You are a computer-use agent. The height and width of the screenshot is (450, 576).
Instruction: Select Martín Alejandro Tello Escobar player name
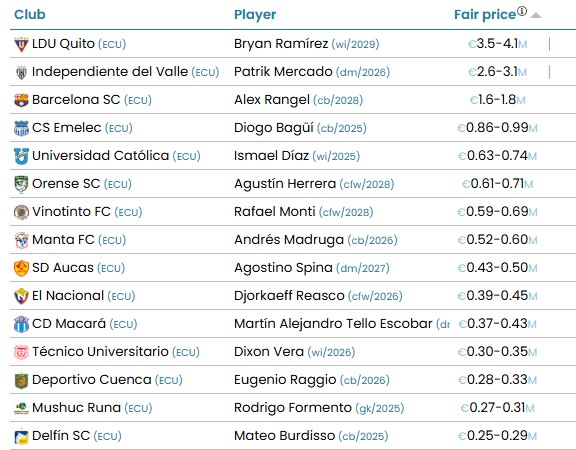click(333, 324)
